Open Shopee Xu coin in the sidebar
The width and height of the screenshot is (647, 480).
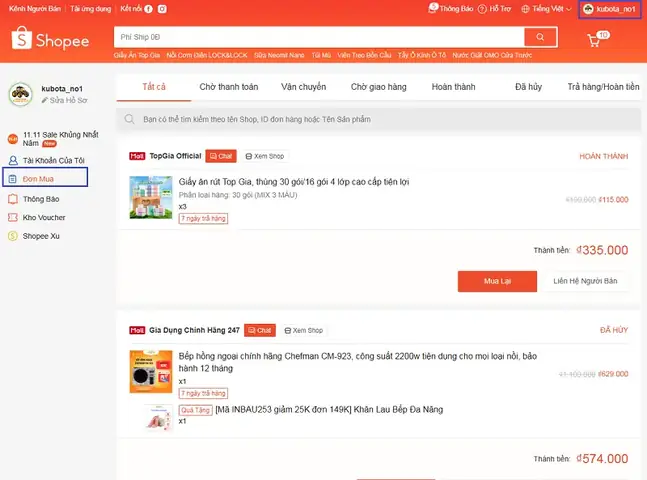pyautogui.click(x=34, y=236)
